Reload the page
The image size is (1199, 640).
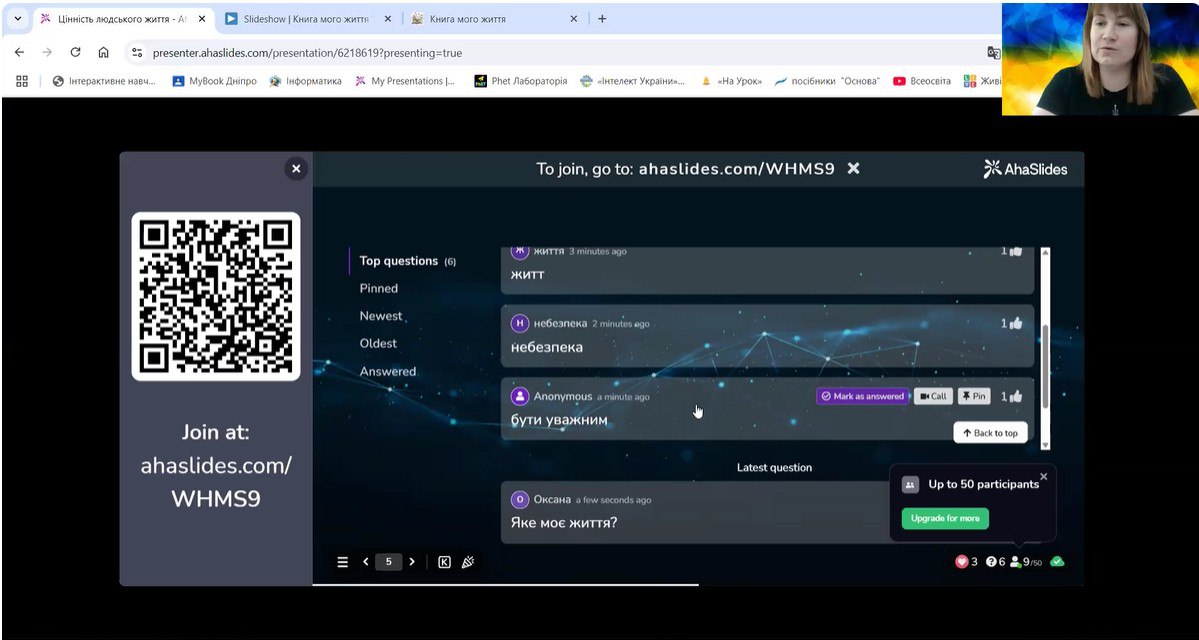tap(75, 53)
